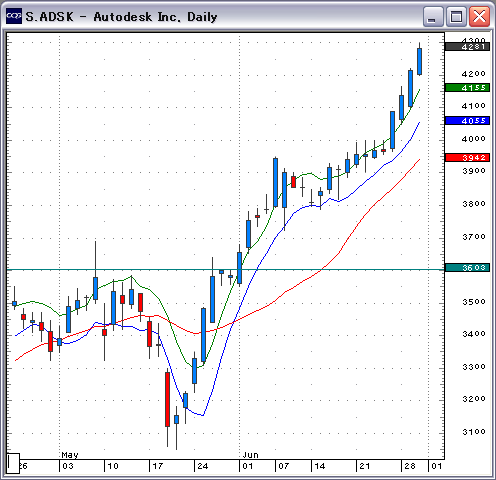496x480 pixels.
Task: Click the green 4155 moving average label
Action: pos(467,88)
